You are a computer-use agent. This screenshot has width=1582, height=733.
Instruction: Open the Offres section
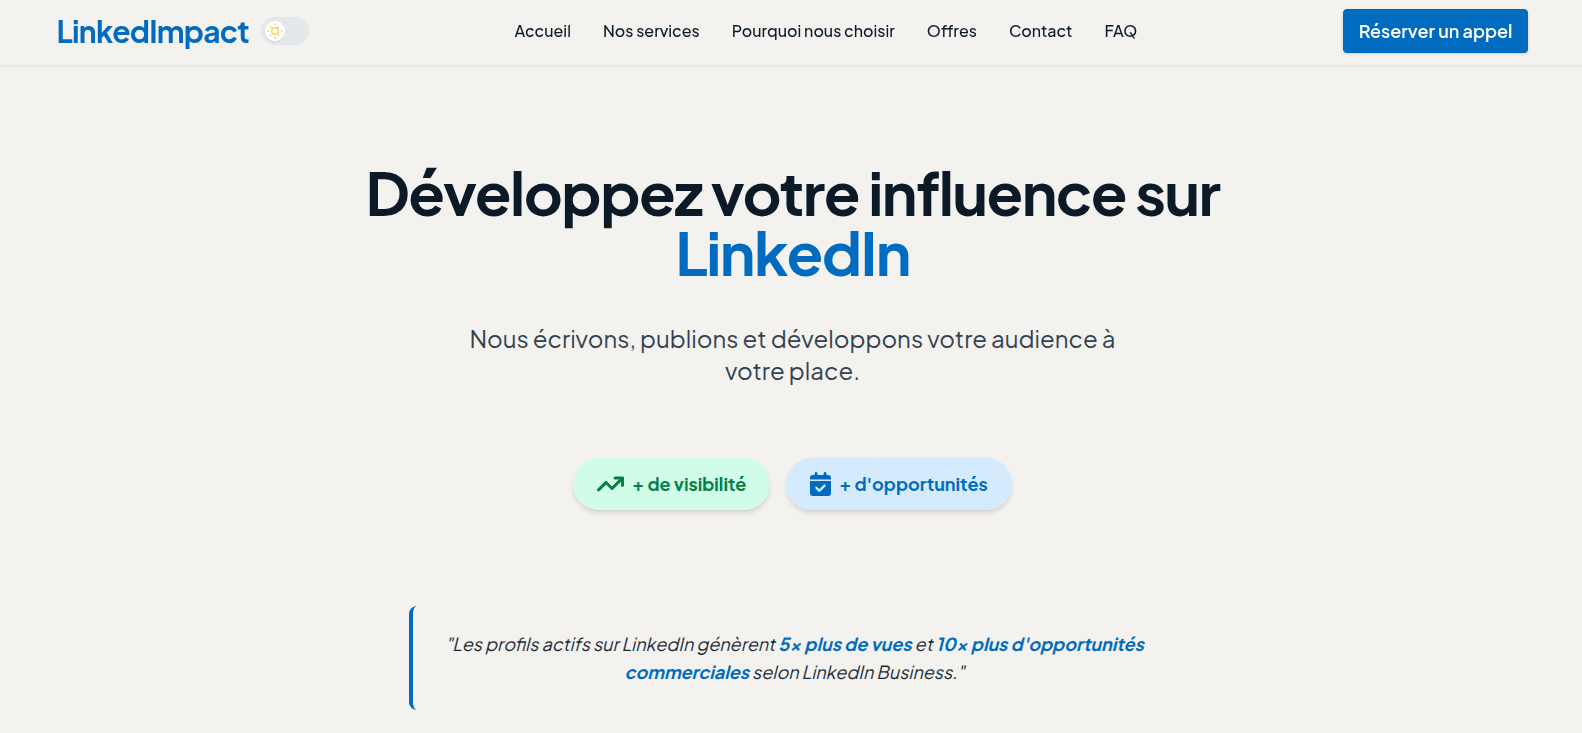point(951,31)
